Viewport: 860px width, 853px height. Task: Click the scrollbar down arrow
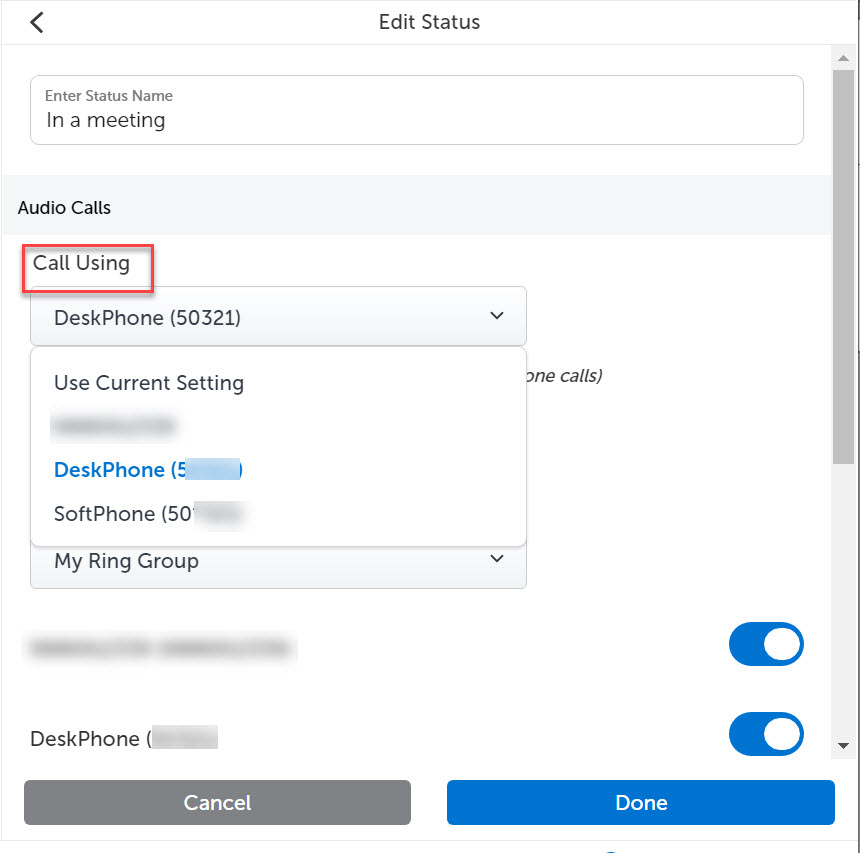click(x=844, y=745)
